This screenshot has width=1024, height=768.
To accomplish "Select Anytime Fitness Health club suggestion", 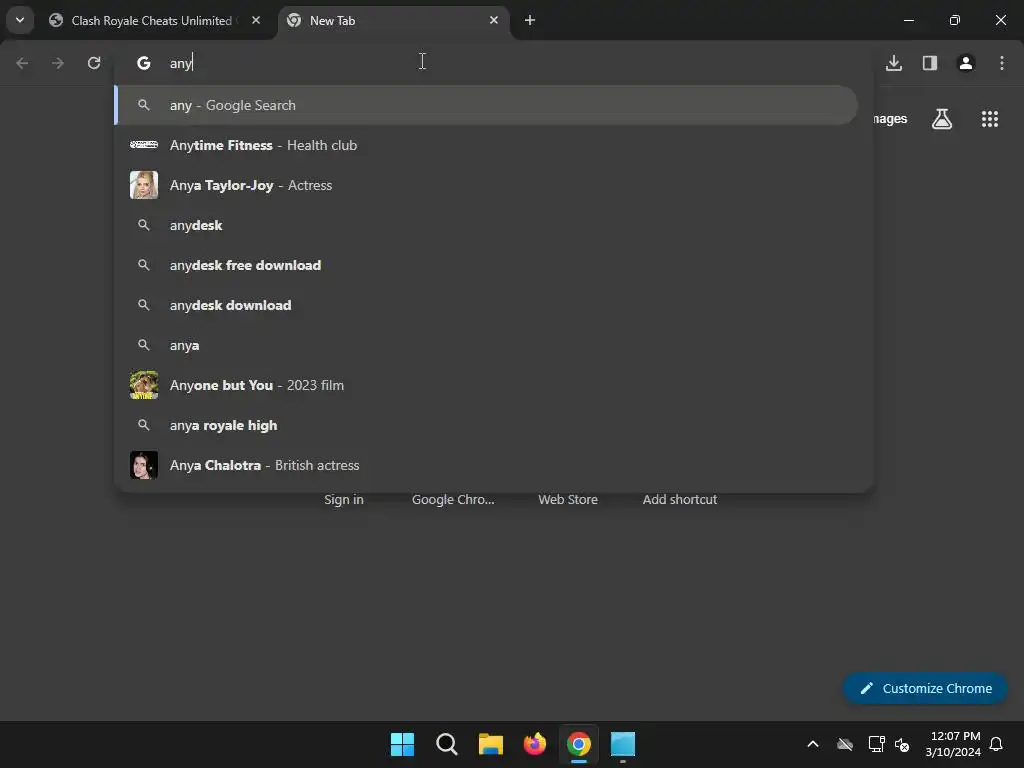I will click(x=487, y=145).
